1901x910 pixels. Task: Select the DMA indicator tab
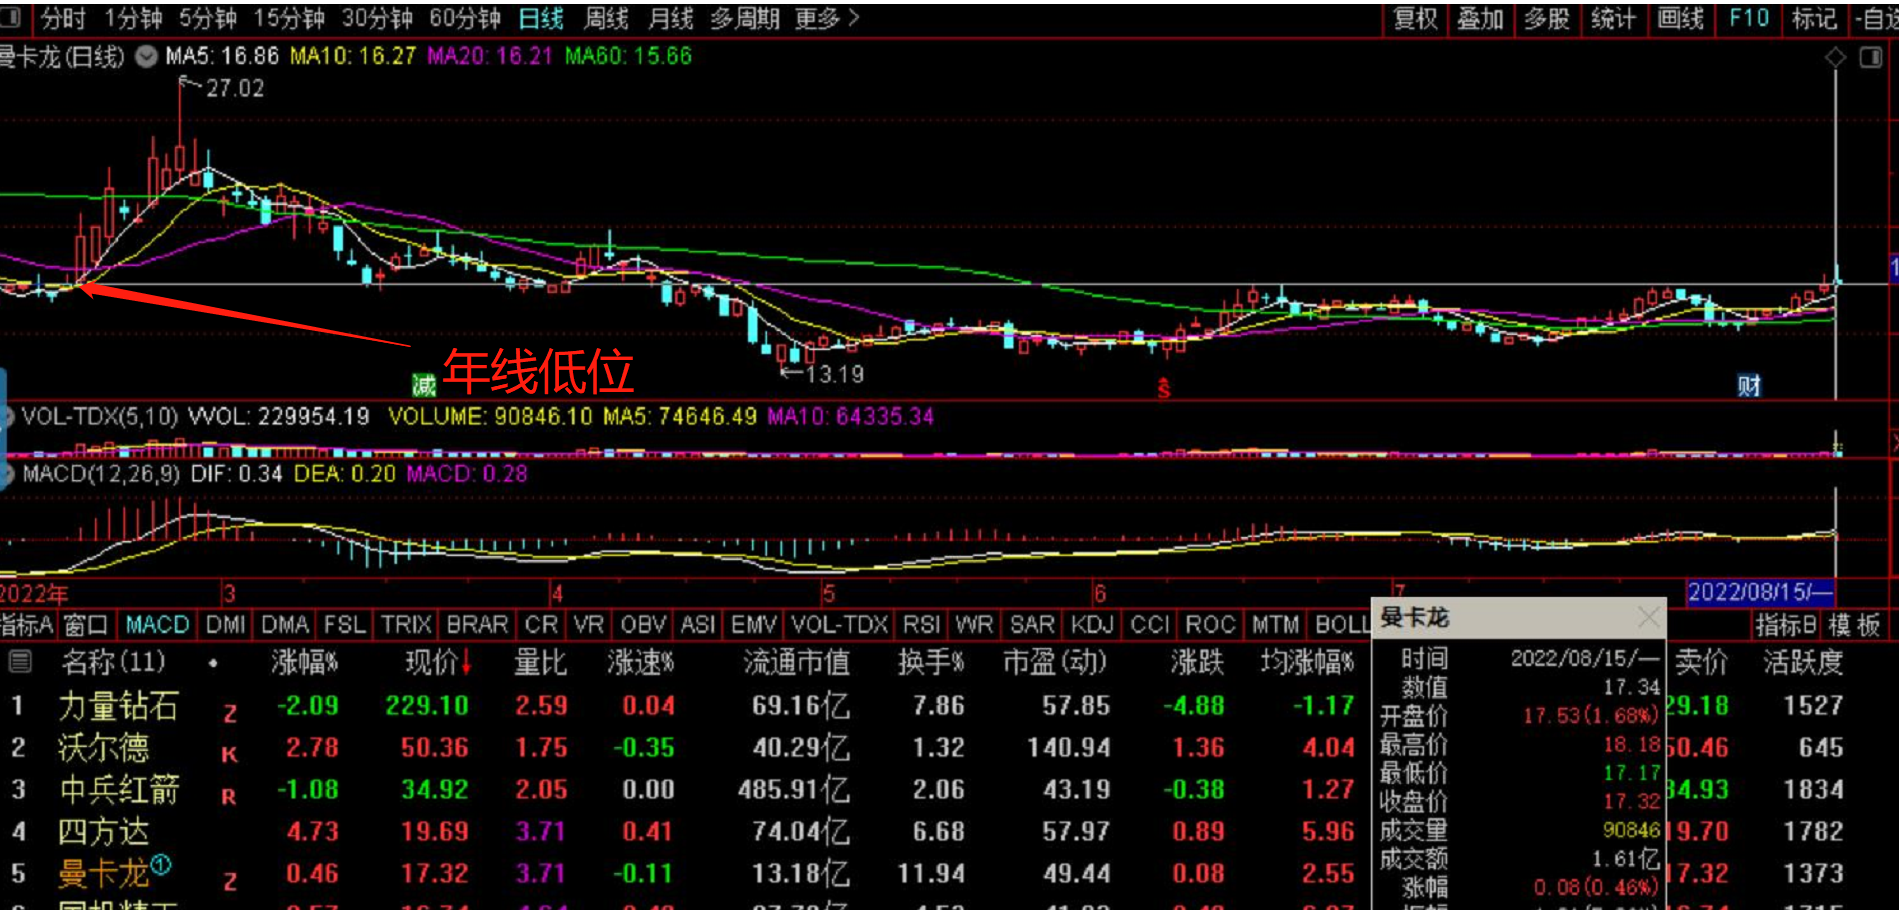(285, 625)
